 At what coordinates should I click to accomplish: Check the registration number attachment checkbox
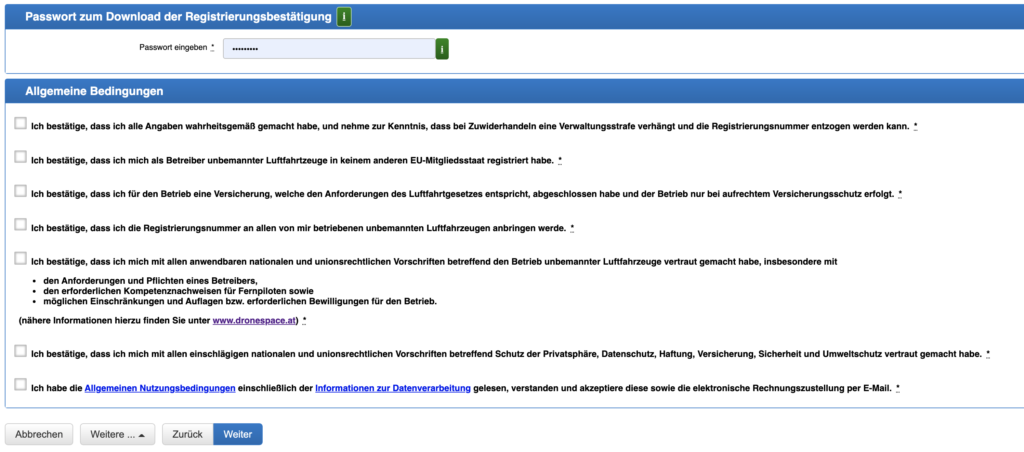[x=21, y=225]
